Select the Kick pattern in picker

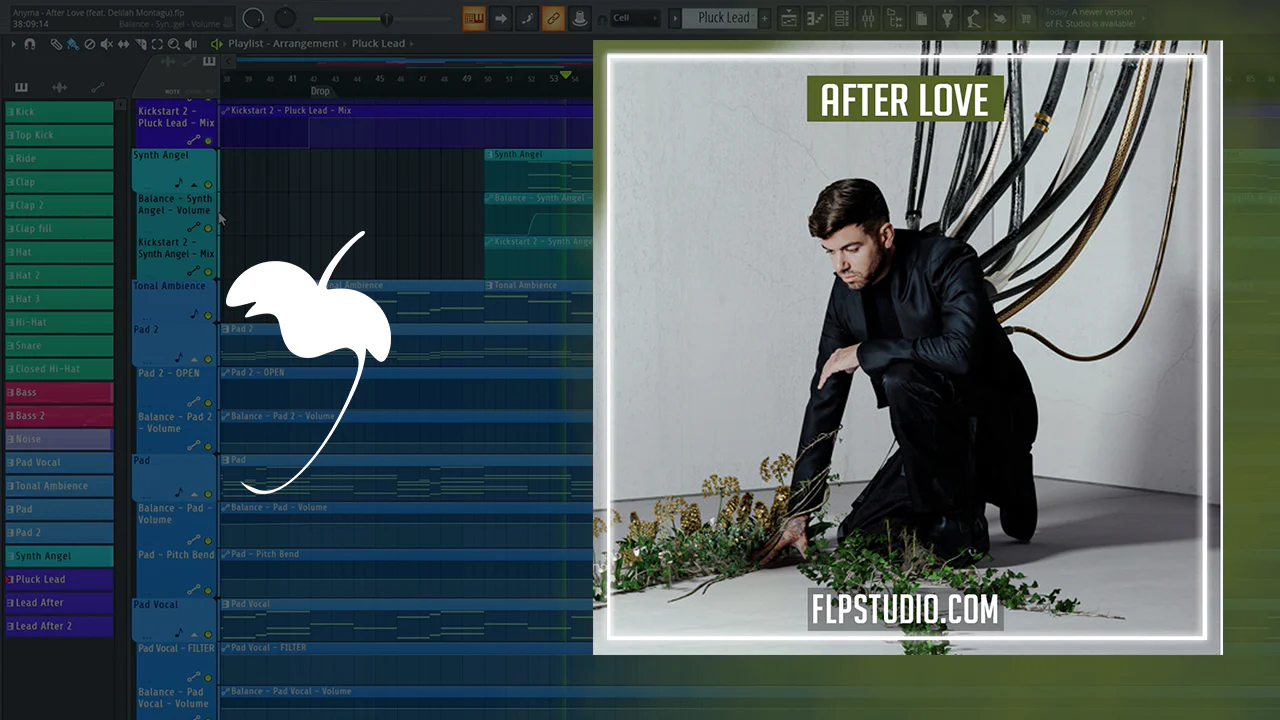point(59,112)
